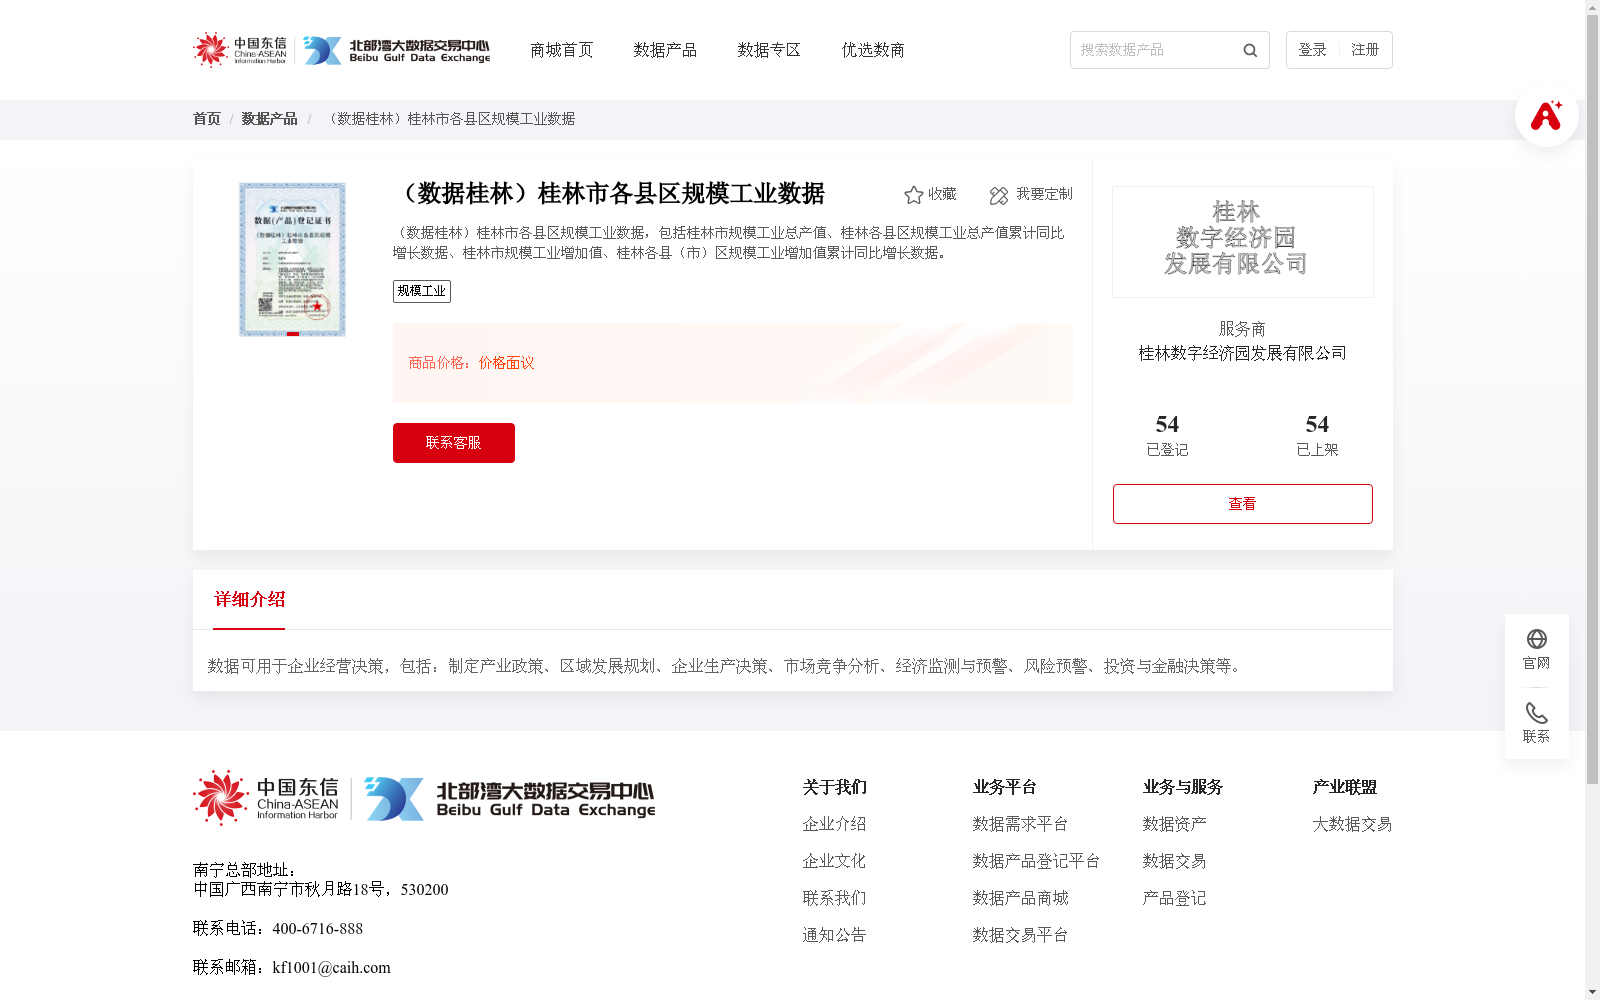1600x1000 pixels.
Task: Open 数据资产 footer link
Action: coord(1174,824)
